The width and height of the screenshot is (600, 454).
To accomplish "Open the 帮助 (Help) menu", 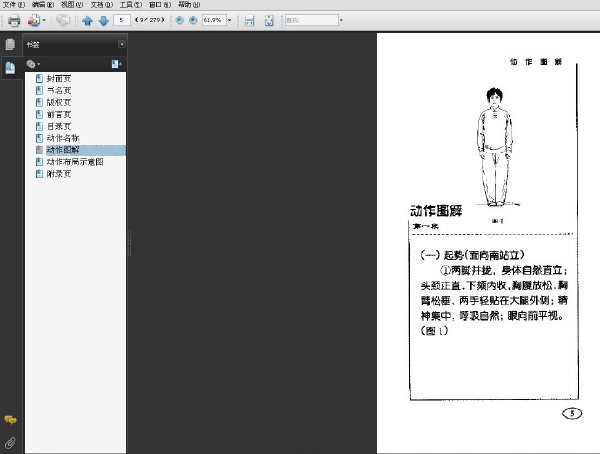I will coord(189,5).
